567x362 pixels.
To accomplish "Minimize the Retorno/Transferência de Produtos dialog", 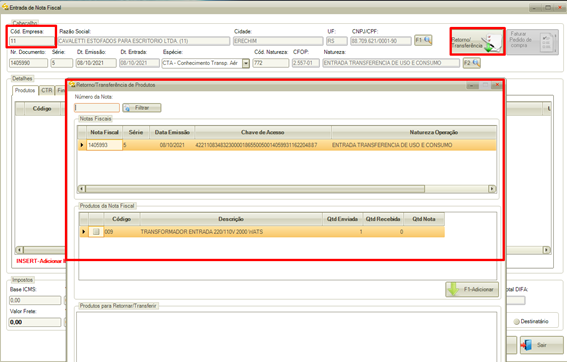I will pos(472,85).
